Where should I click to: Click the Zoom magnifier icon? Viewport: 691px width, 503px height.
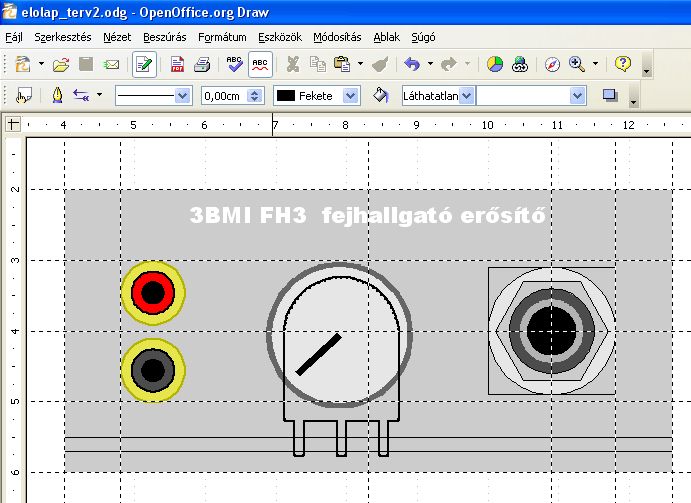pyautogui.click(x=577, y=64)
